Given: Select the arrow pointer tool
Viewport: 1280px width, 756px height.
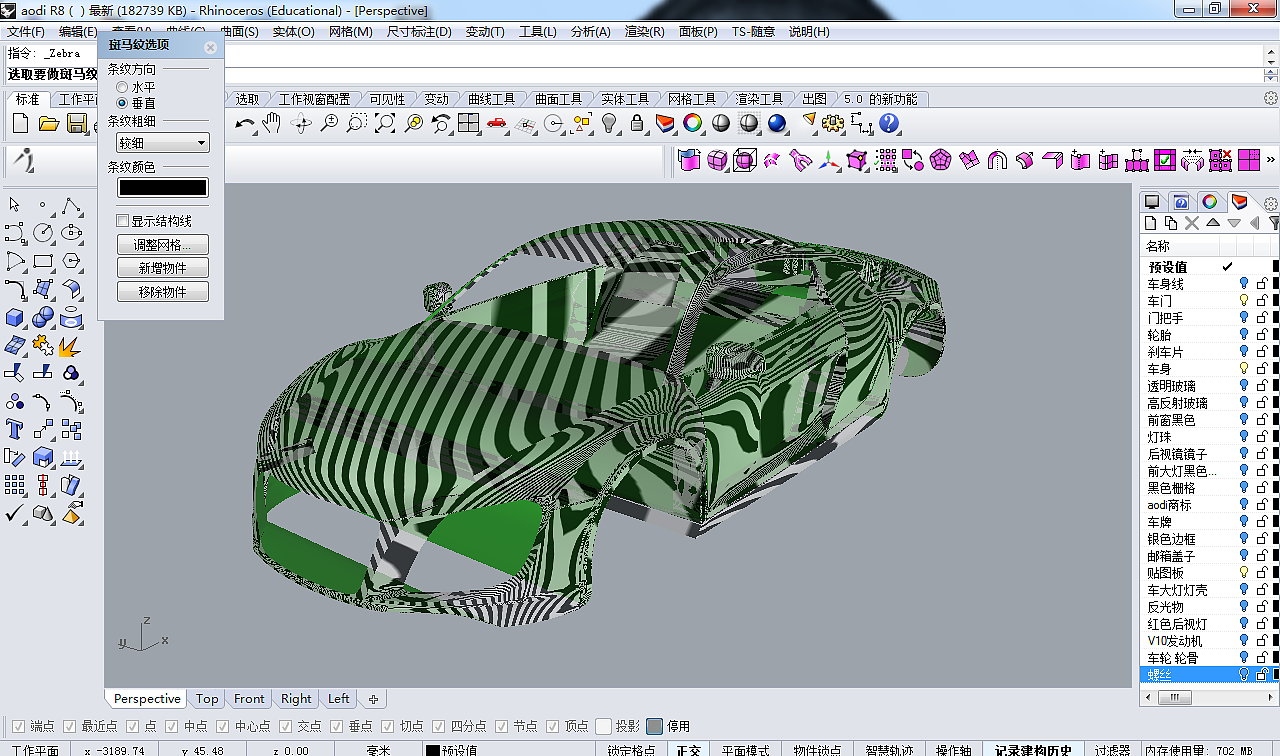Looking at the screenshot, I should point(15,205).
